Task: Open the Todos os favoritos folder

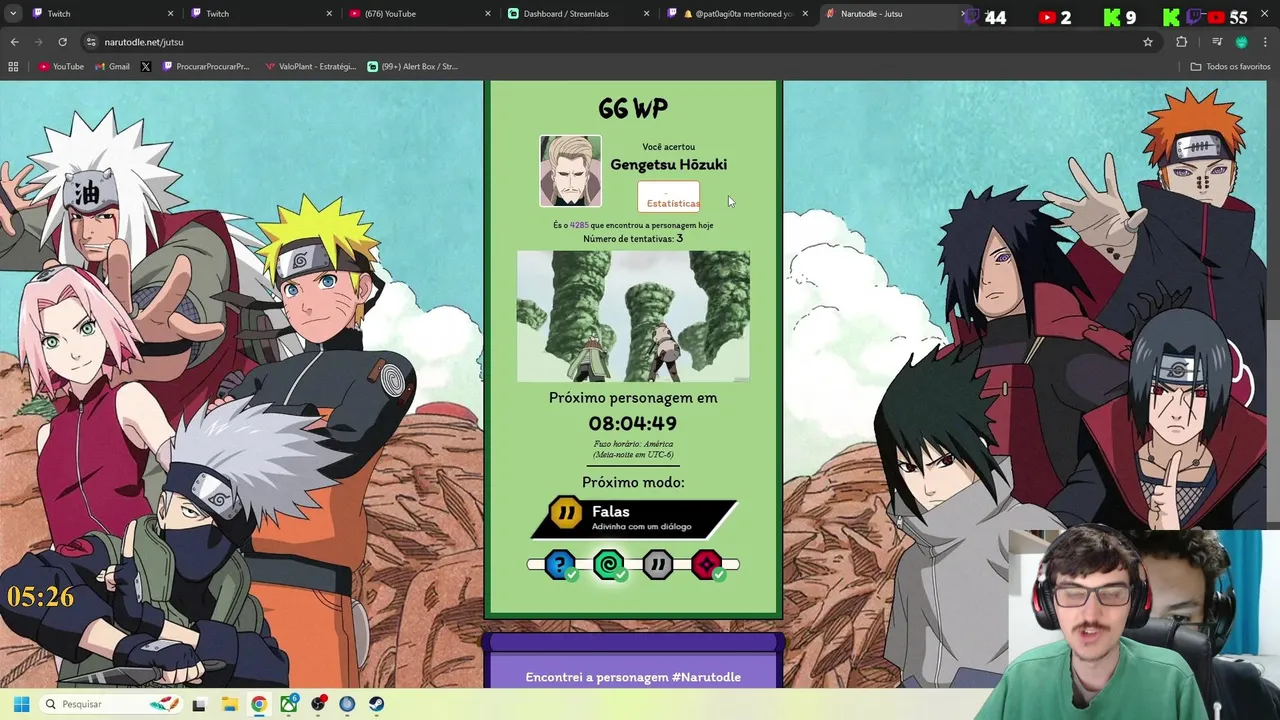Action: click(1230, 67)
